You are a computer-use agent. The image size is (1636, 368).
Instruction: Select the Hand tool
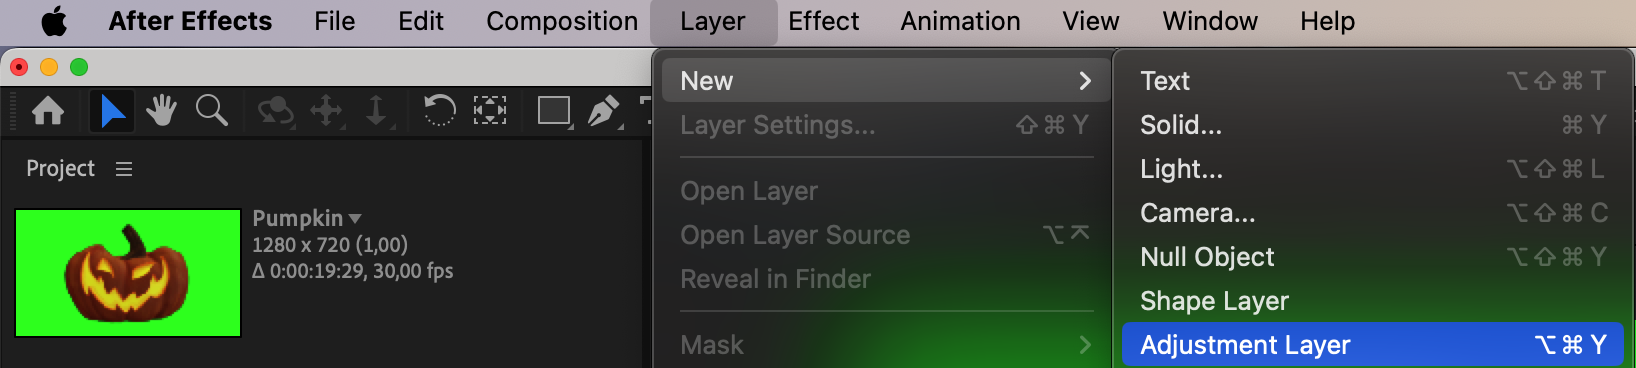tap(161, 110)
